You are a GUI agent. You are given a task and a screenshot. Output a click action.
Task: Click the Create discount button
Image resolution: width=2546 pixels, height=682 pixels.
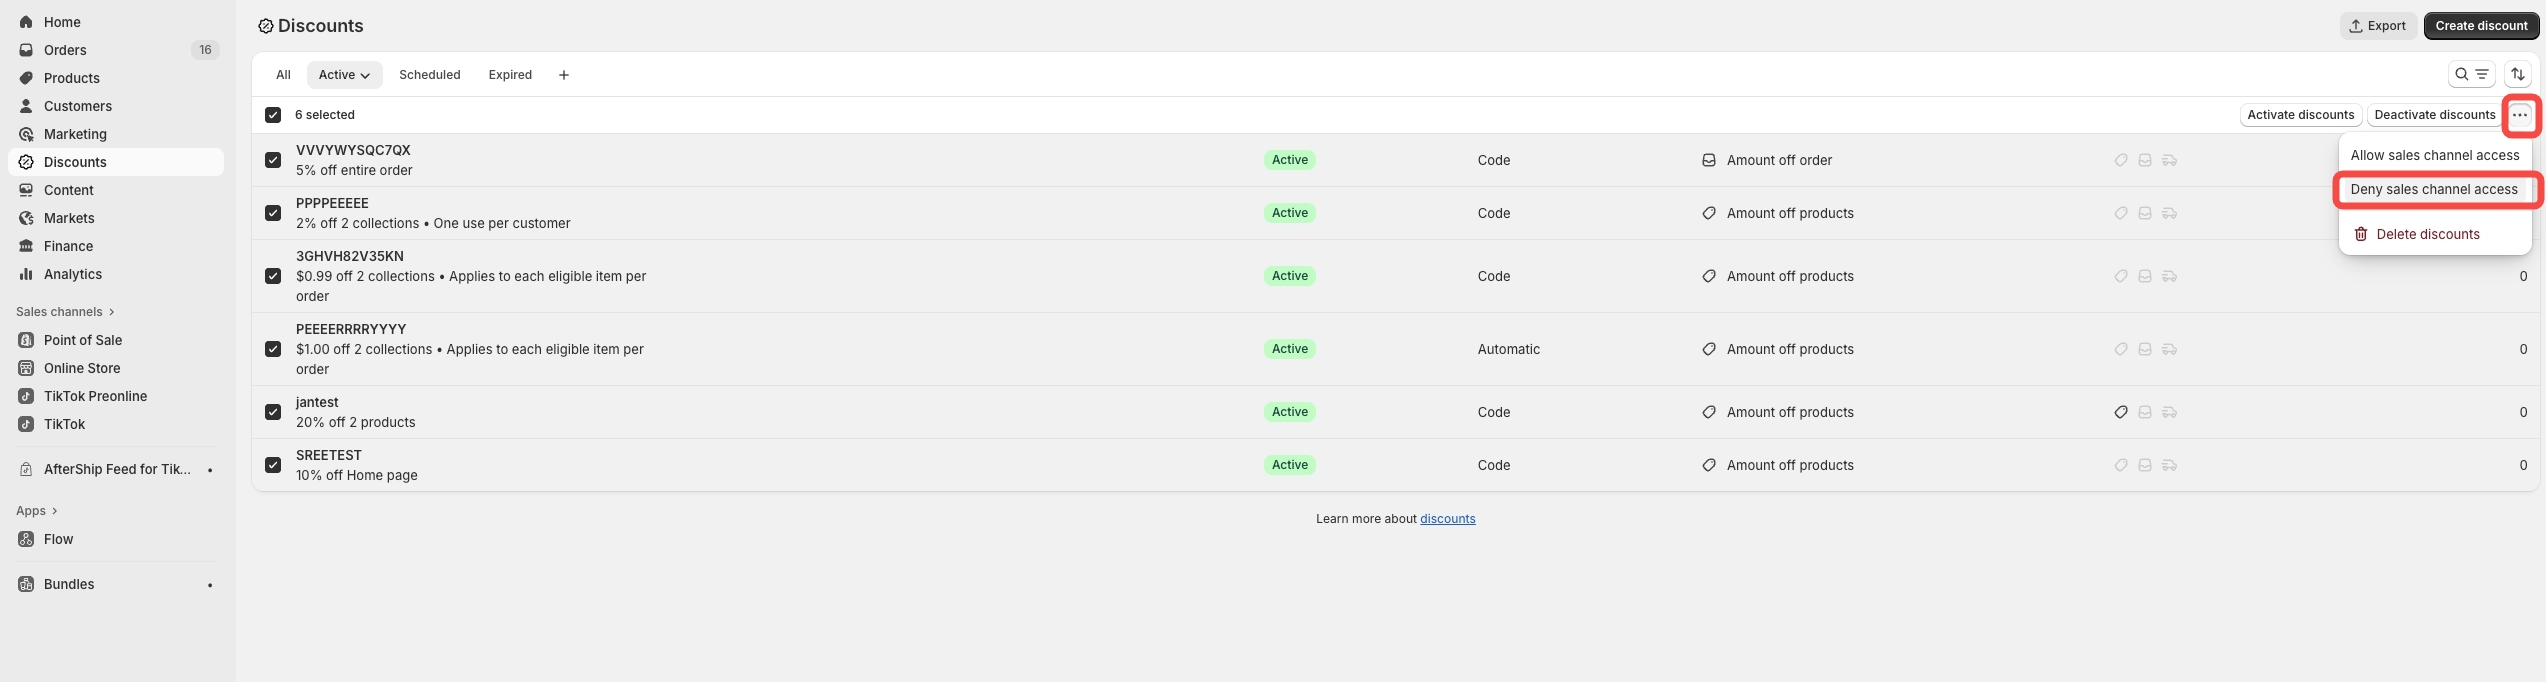pos(2480,26)
